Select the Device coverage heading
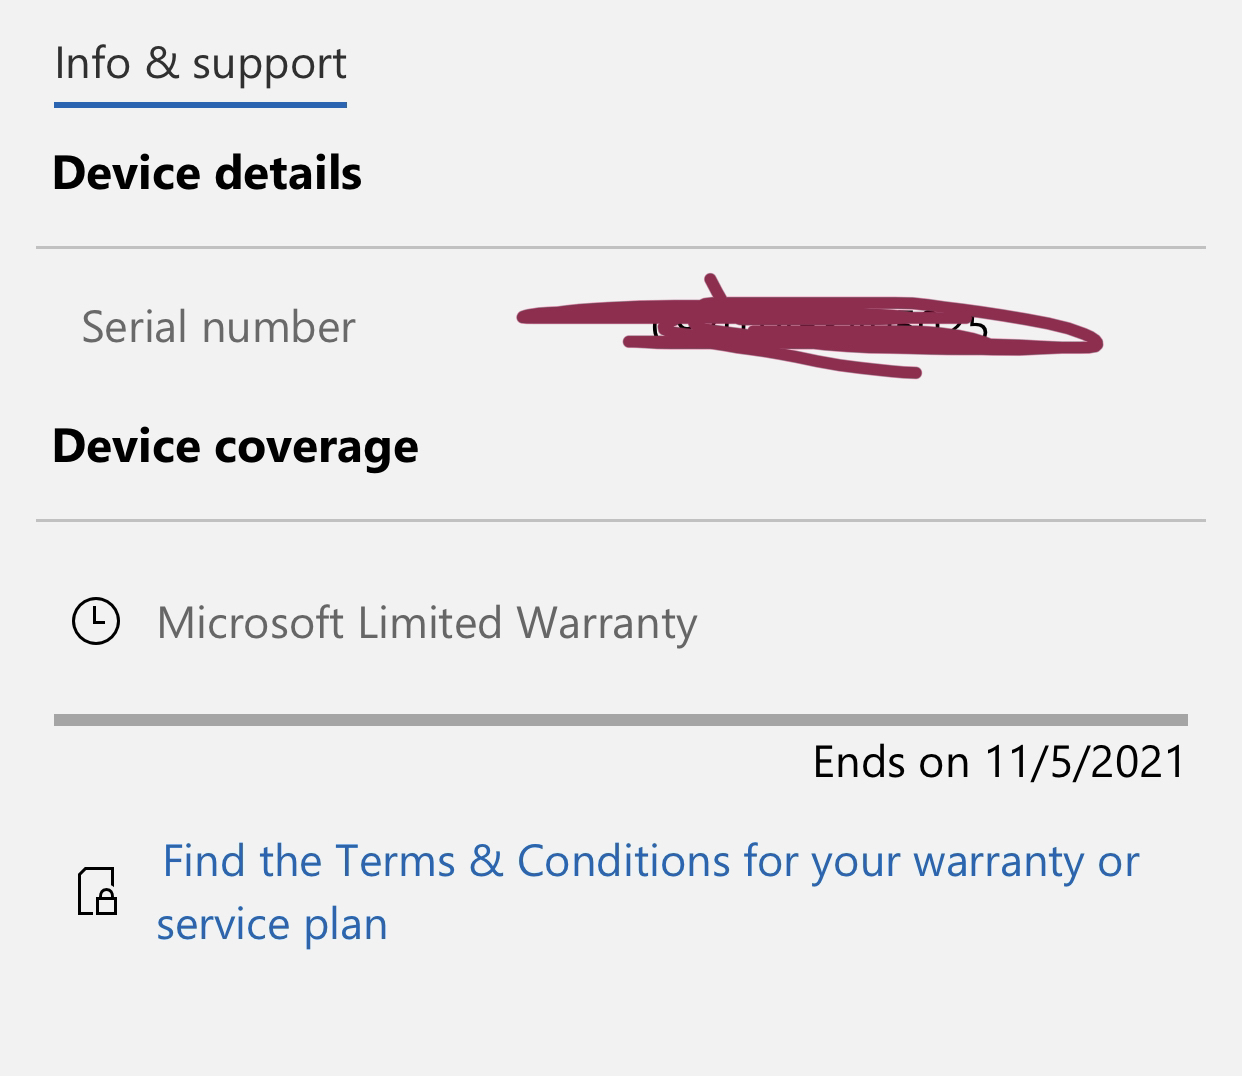The width and height of the screenshot is (1242, 1076). click(235, 446)
